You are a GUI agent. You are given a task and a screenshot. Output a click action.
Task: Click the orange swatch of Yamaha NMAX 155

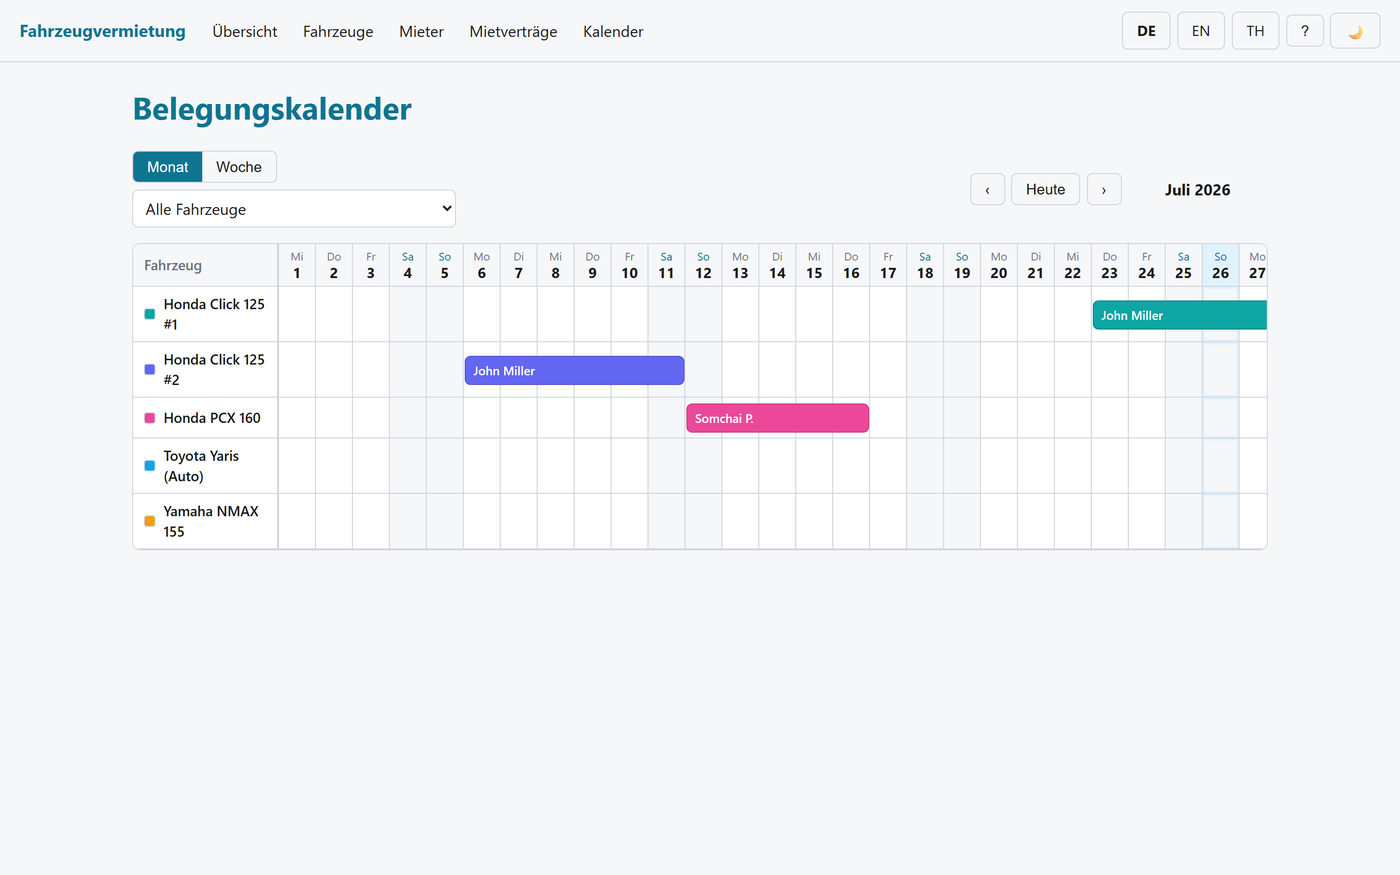(x=150, y=521)
